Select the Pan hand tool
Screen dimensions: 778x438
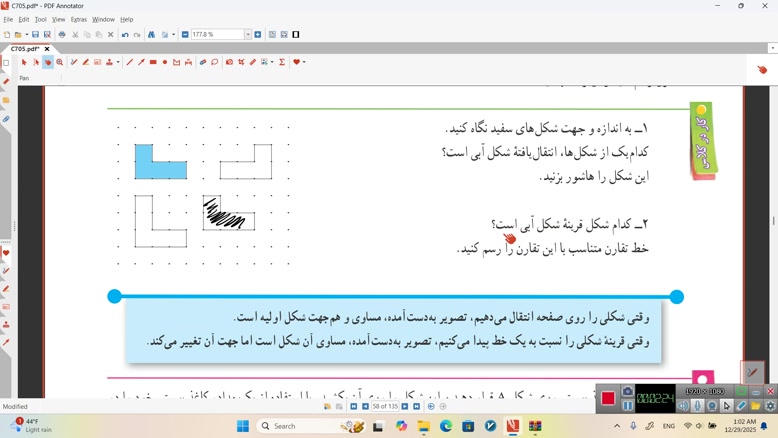(47, 62)
